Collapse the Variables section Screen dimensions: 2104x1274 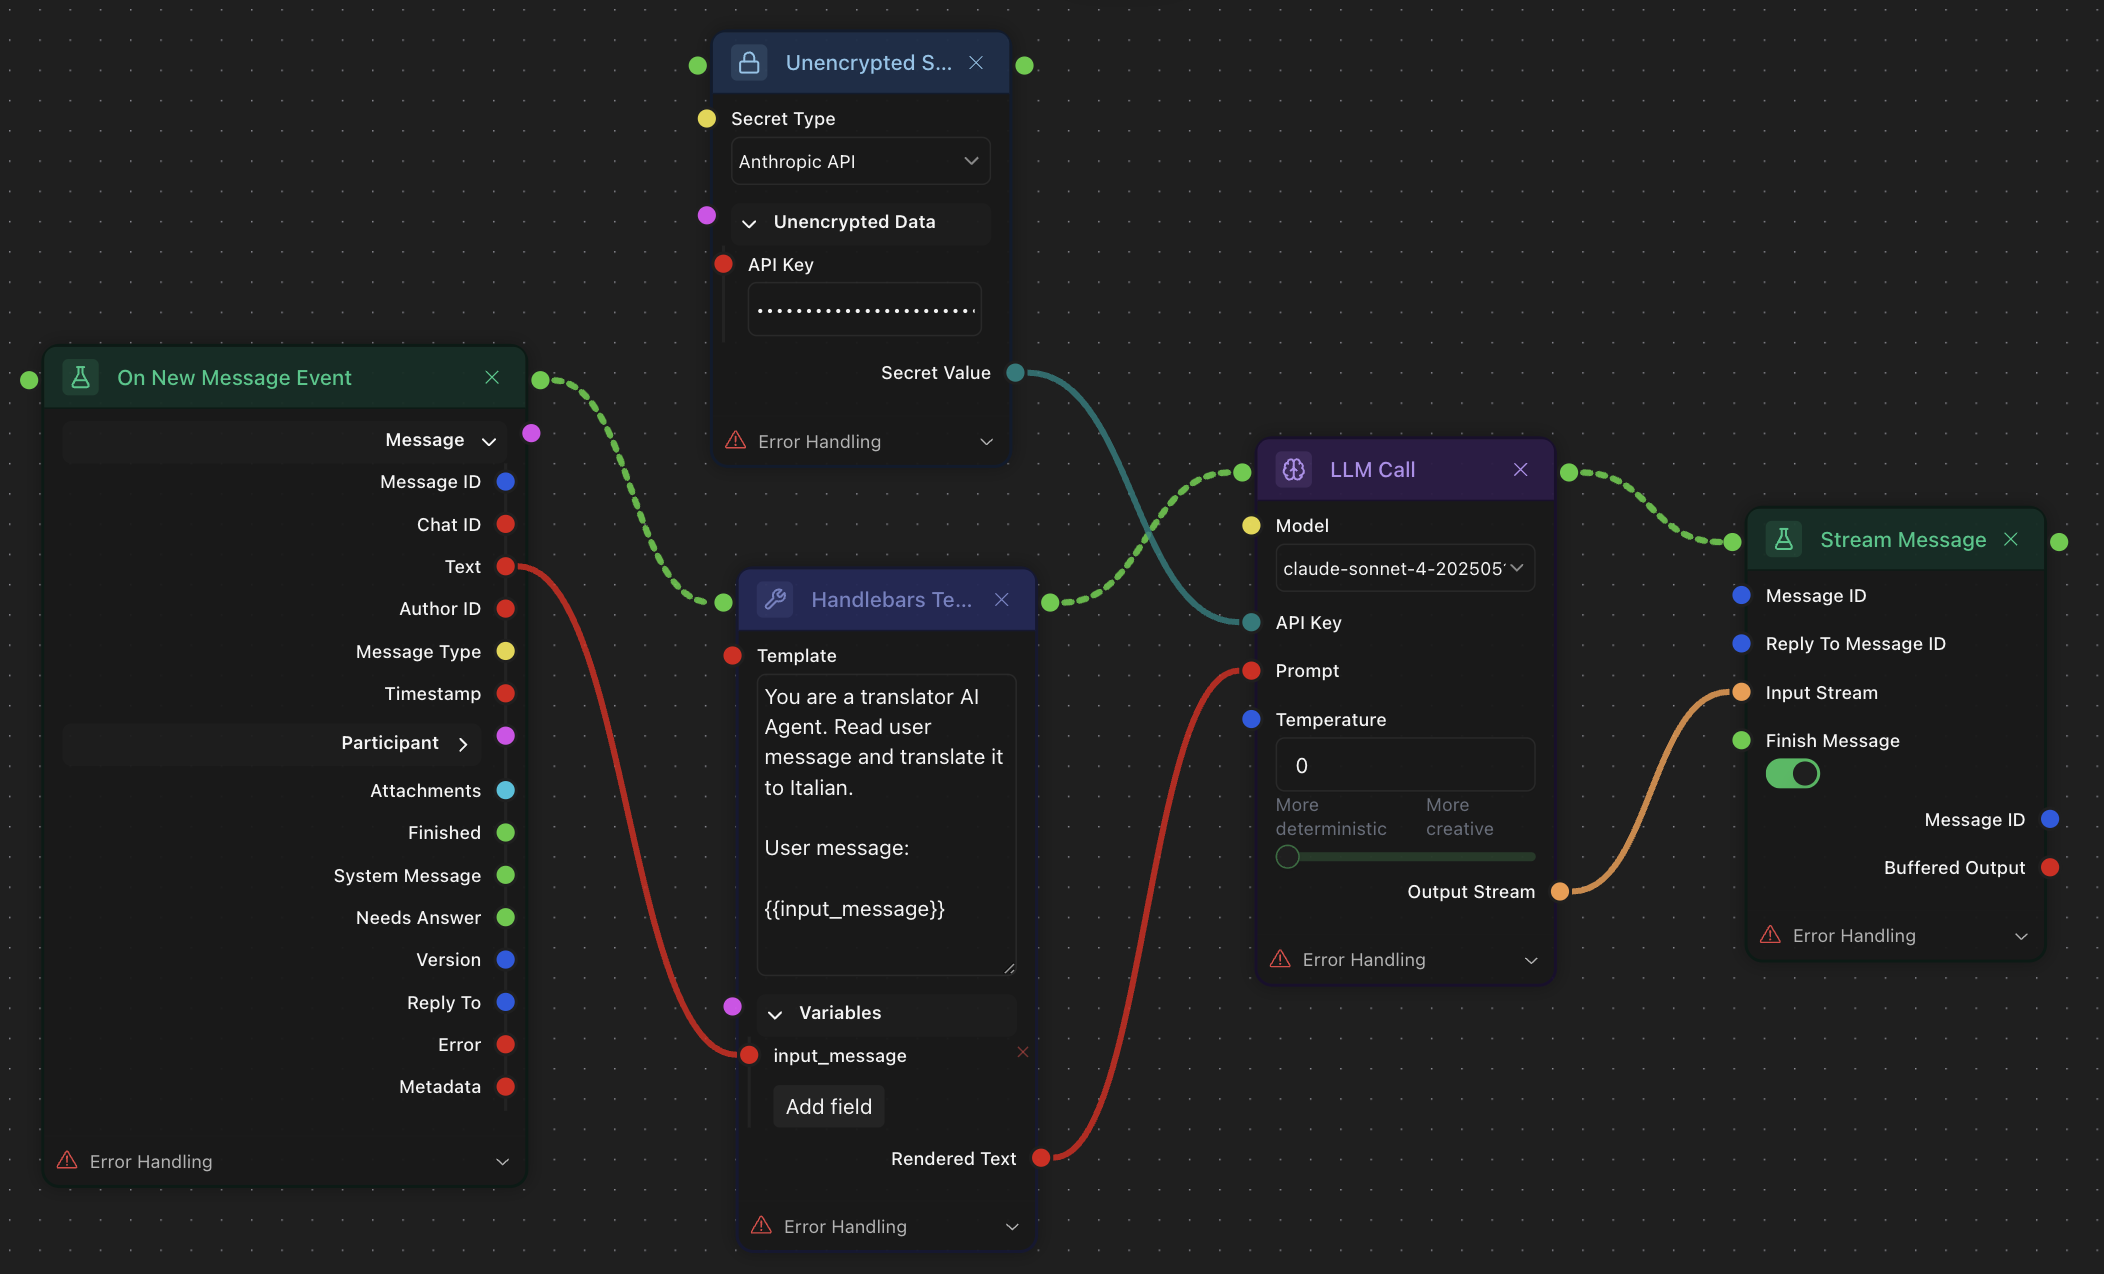775,1014
